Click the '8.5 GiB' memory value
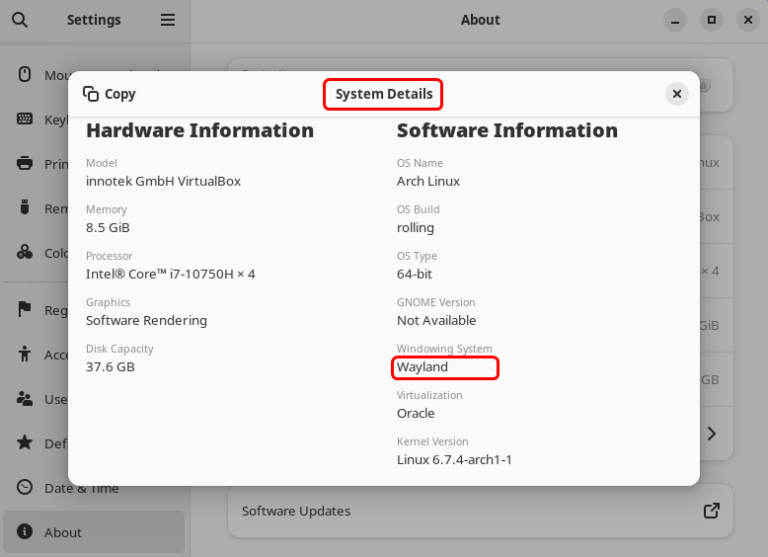Screen dimensions: 768x557 click(108, 228)
